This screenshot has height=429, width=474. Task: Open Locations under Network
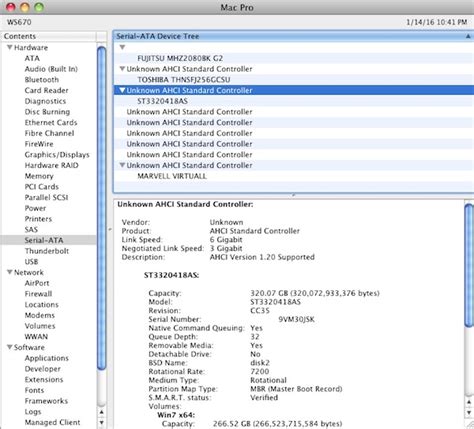point(41,304)
